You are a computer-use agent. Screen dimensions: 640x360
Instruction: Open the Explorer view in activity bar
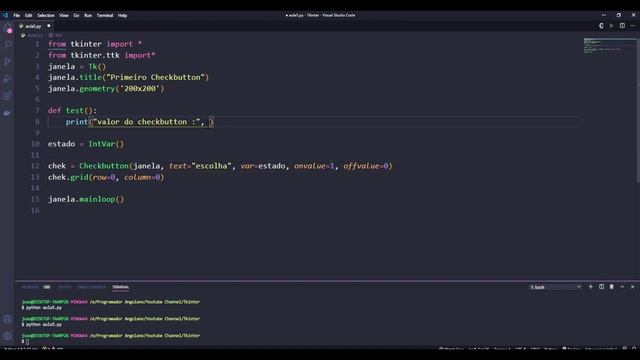click(7, 28)
